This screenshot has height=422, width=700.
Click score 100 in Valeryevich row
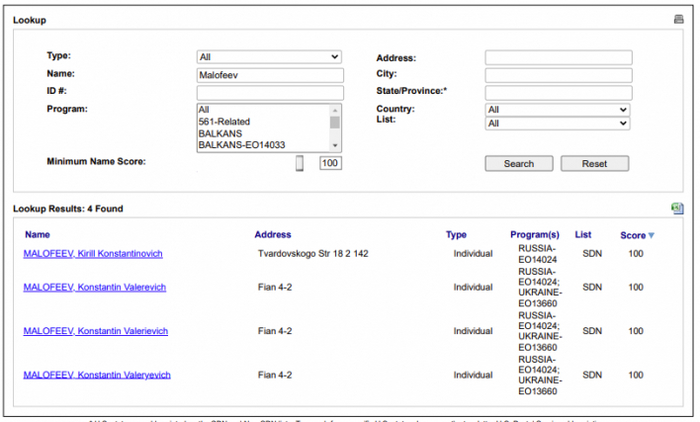click(636, 375)
